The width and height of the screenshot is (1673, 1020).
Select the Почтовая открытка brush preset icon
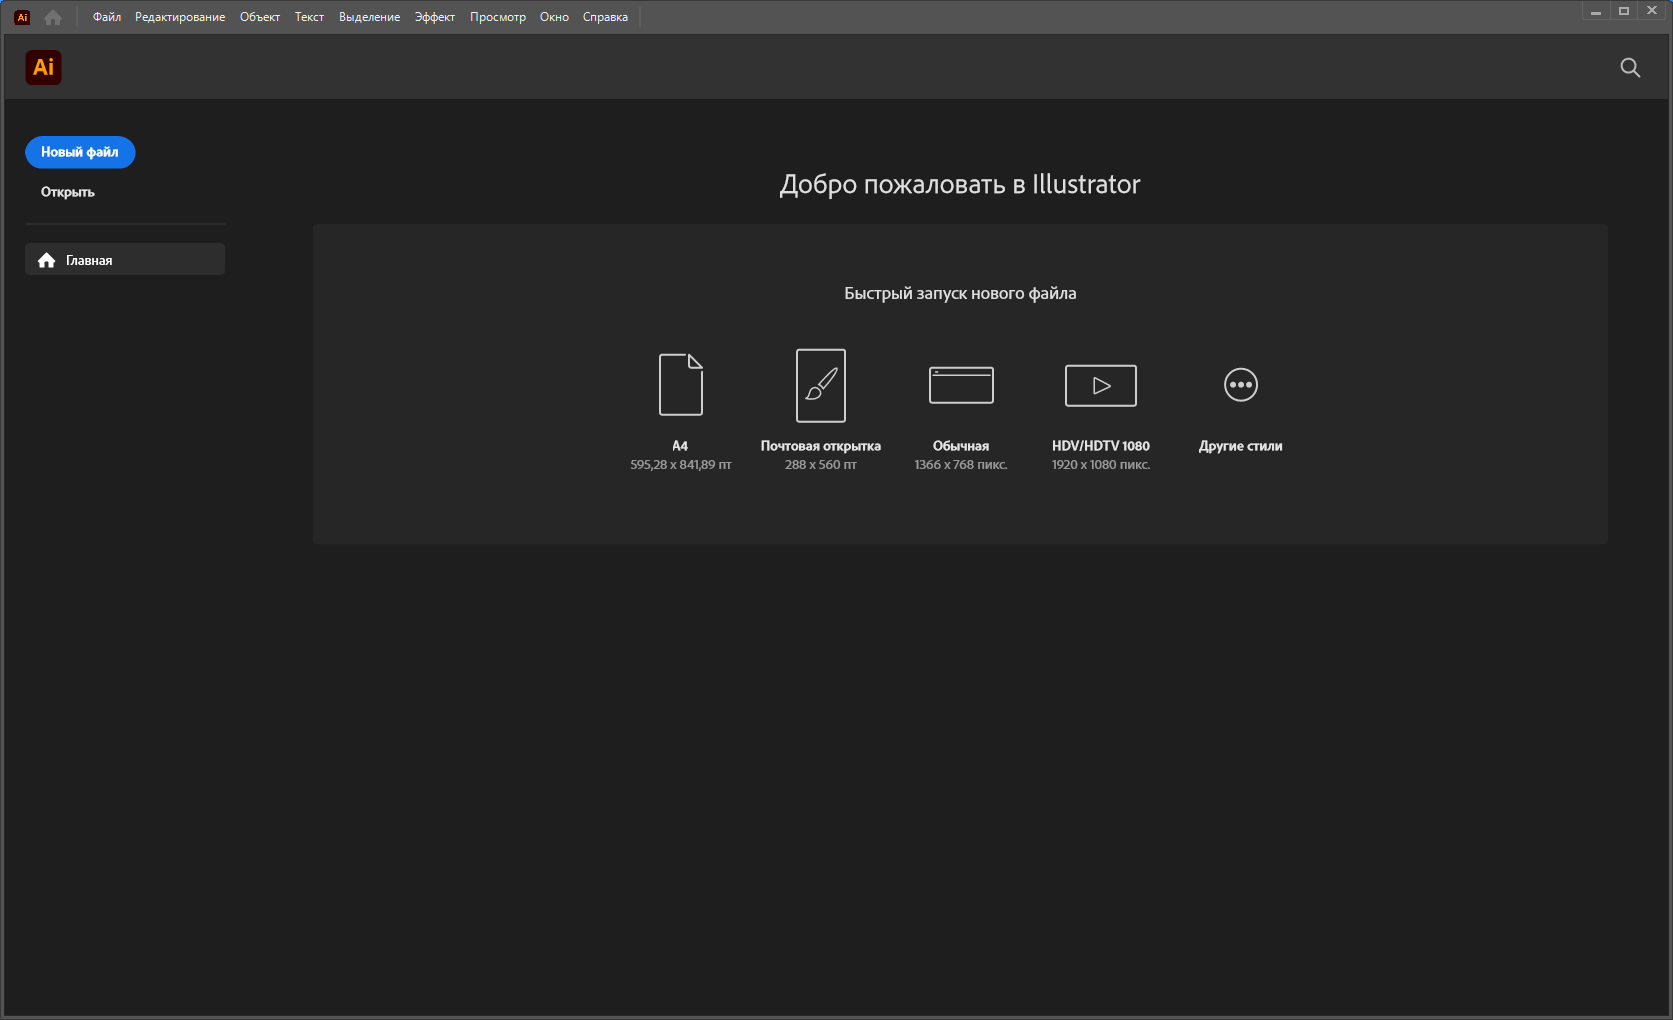coord(820,385)
